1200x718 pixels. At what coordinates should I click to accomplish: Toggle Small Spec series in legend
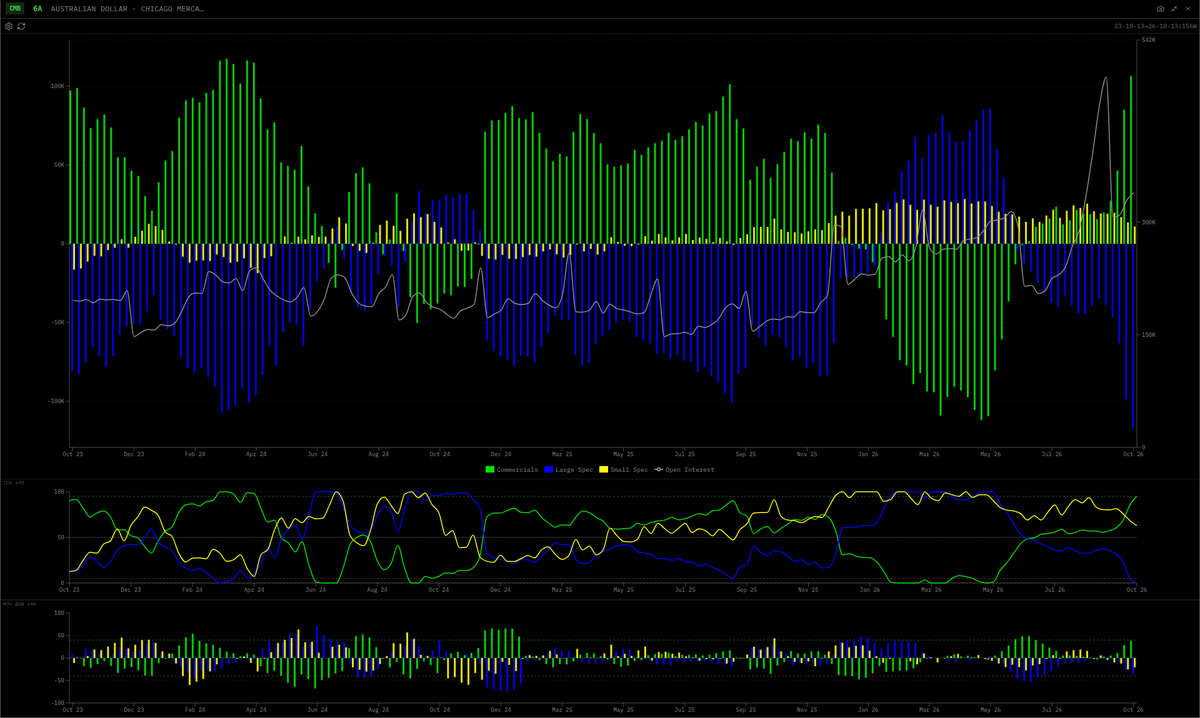tap(623, 469)
